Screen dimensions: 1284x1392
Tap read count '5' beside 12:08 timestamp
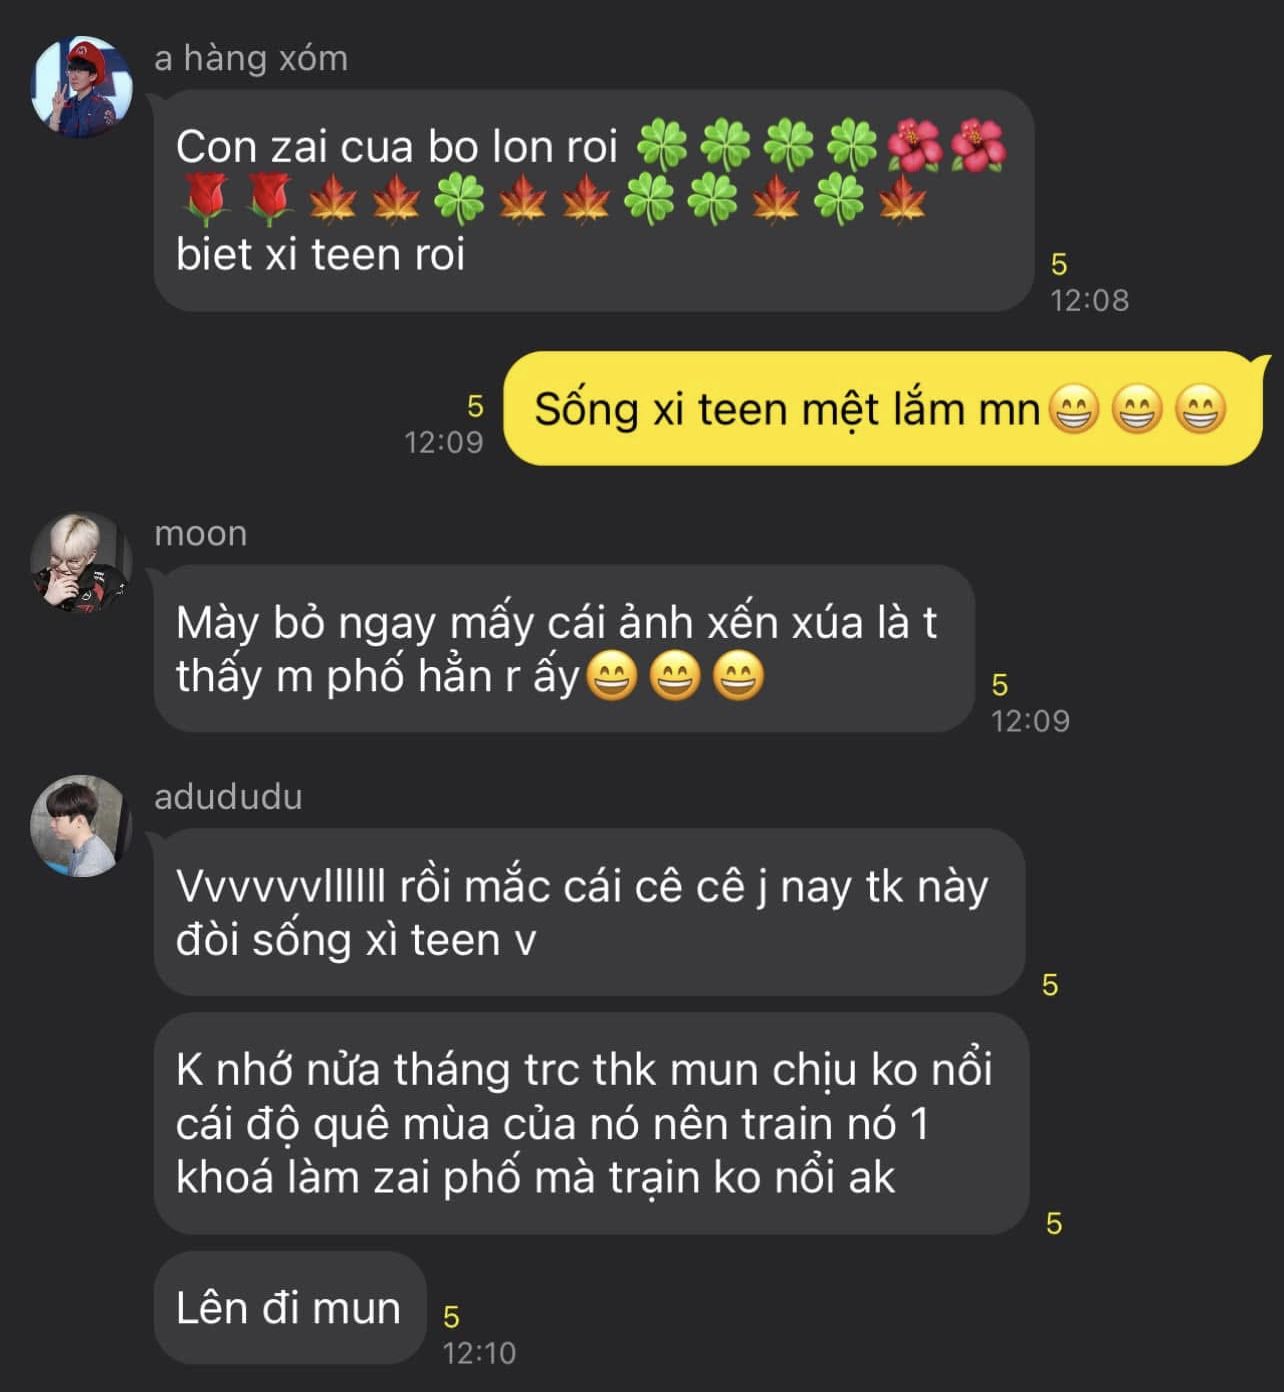[1059, 264]
